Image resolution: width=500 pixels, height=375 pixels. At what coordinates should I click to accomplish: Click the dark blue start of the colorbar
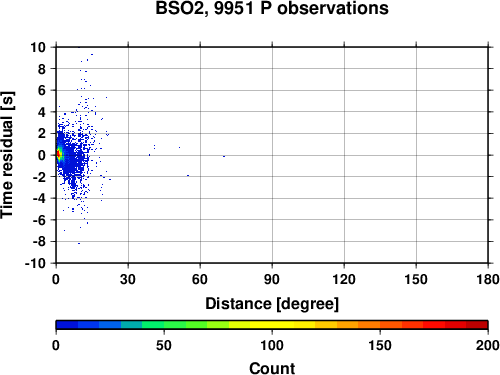click(67, 325)
